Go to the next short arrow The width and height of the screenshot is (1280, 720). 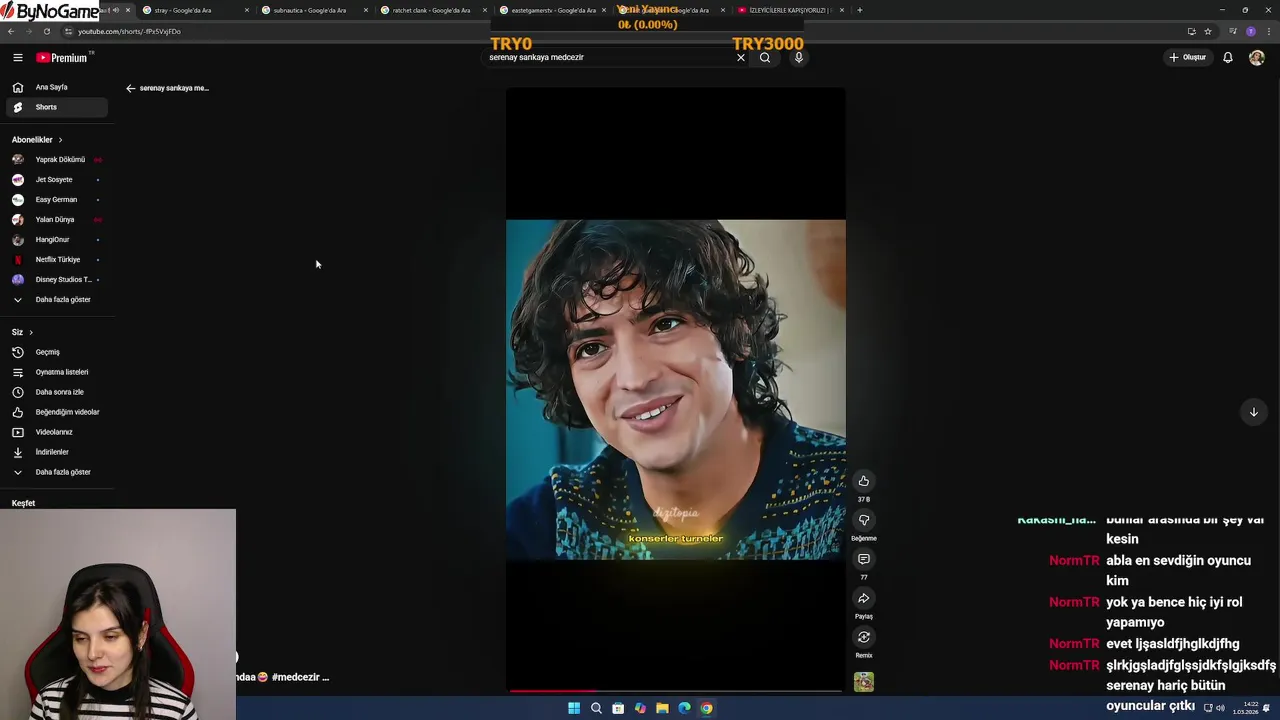click(1253, 412)
